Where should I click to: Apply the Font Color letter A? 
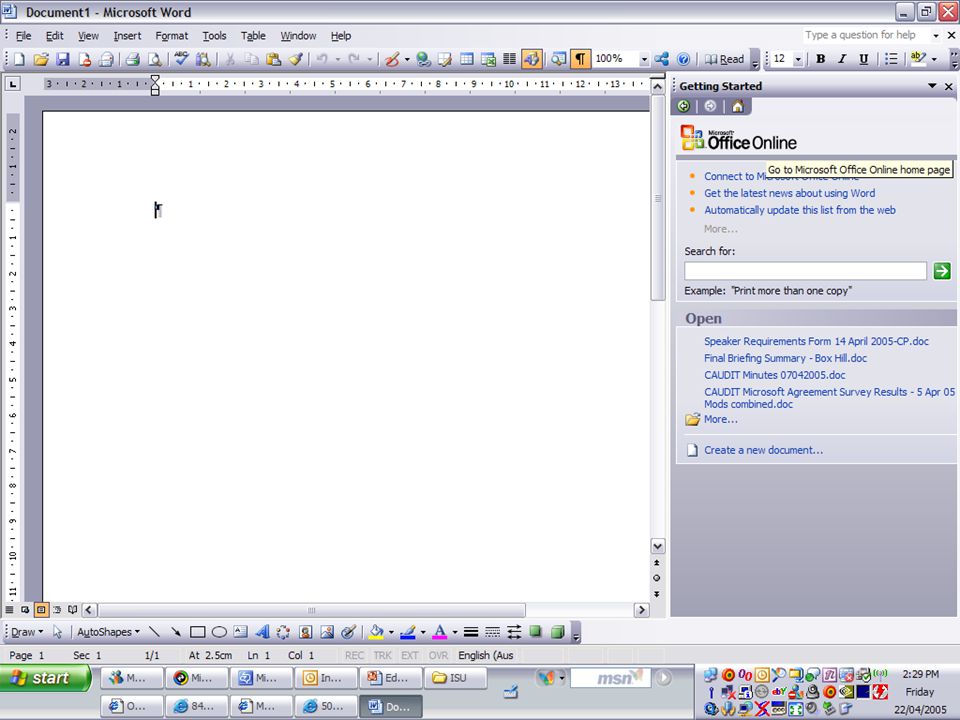click(440, 632)
